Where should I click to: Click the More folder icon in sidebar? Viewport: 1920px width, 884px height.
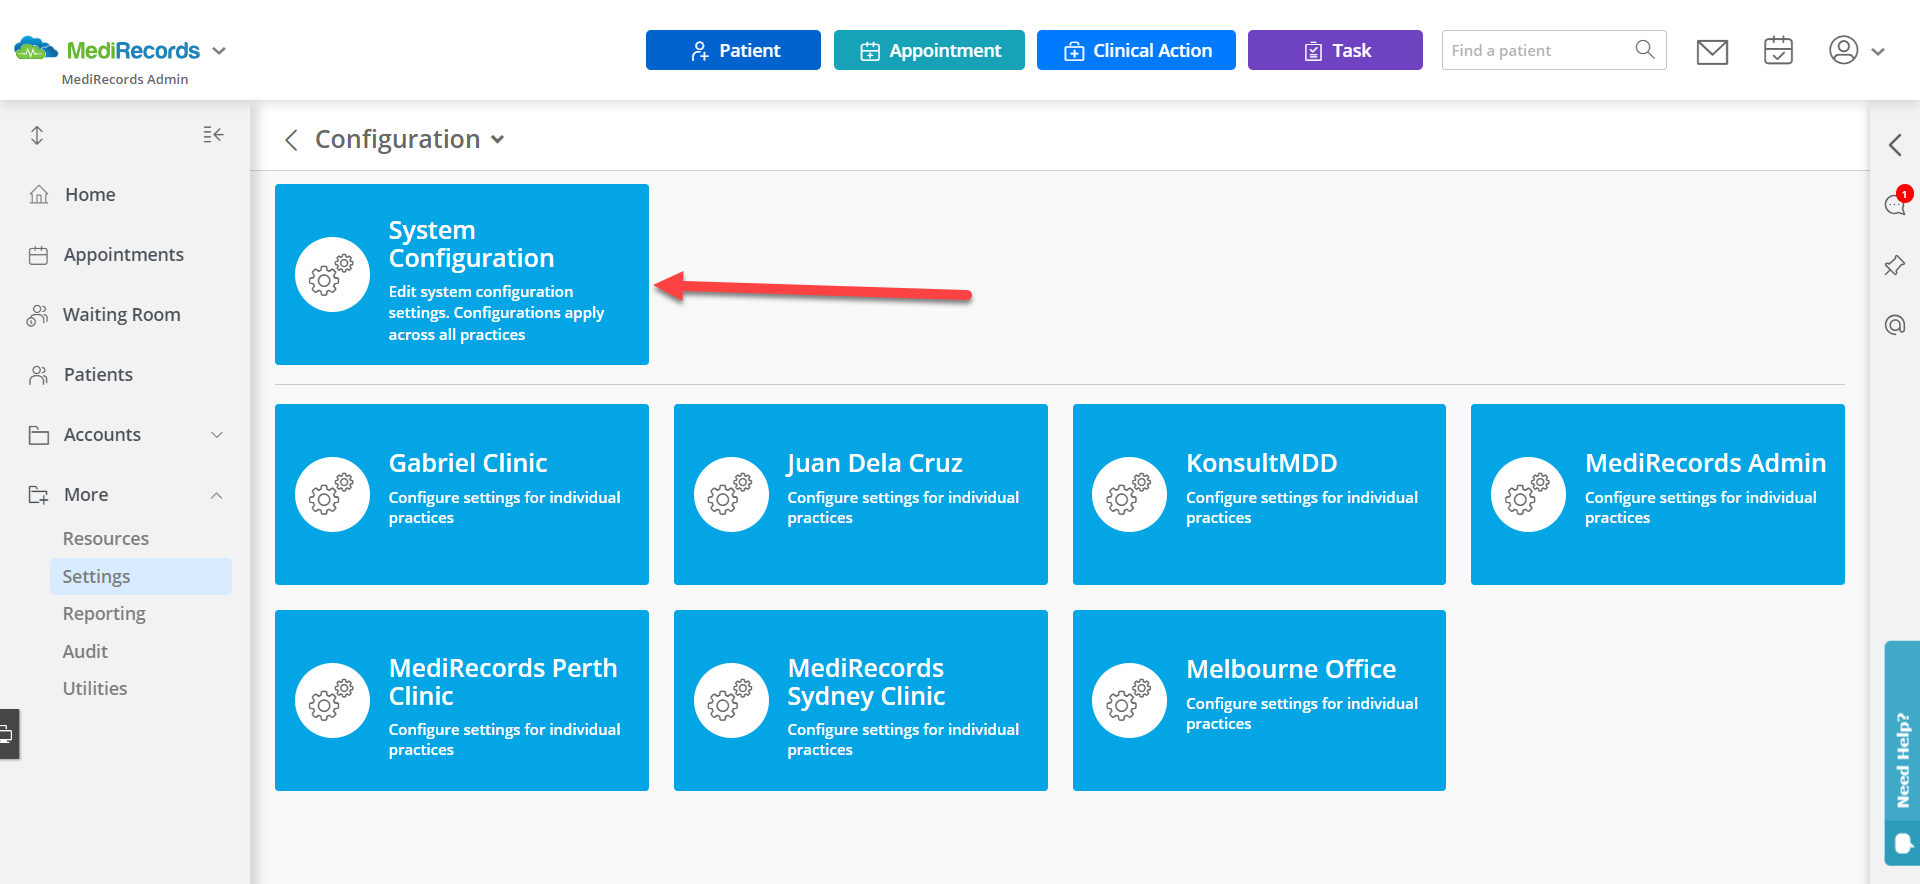pyautogui.click(x=39, y=495)
